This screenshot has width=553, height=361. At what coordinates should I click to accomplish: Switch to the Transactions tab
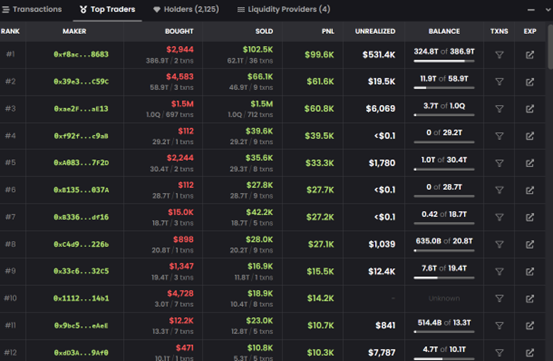(32, 10)
